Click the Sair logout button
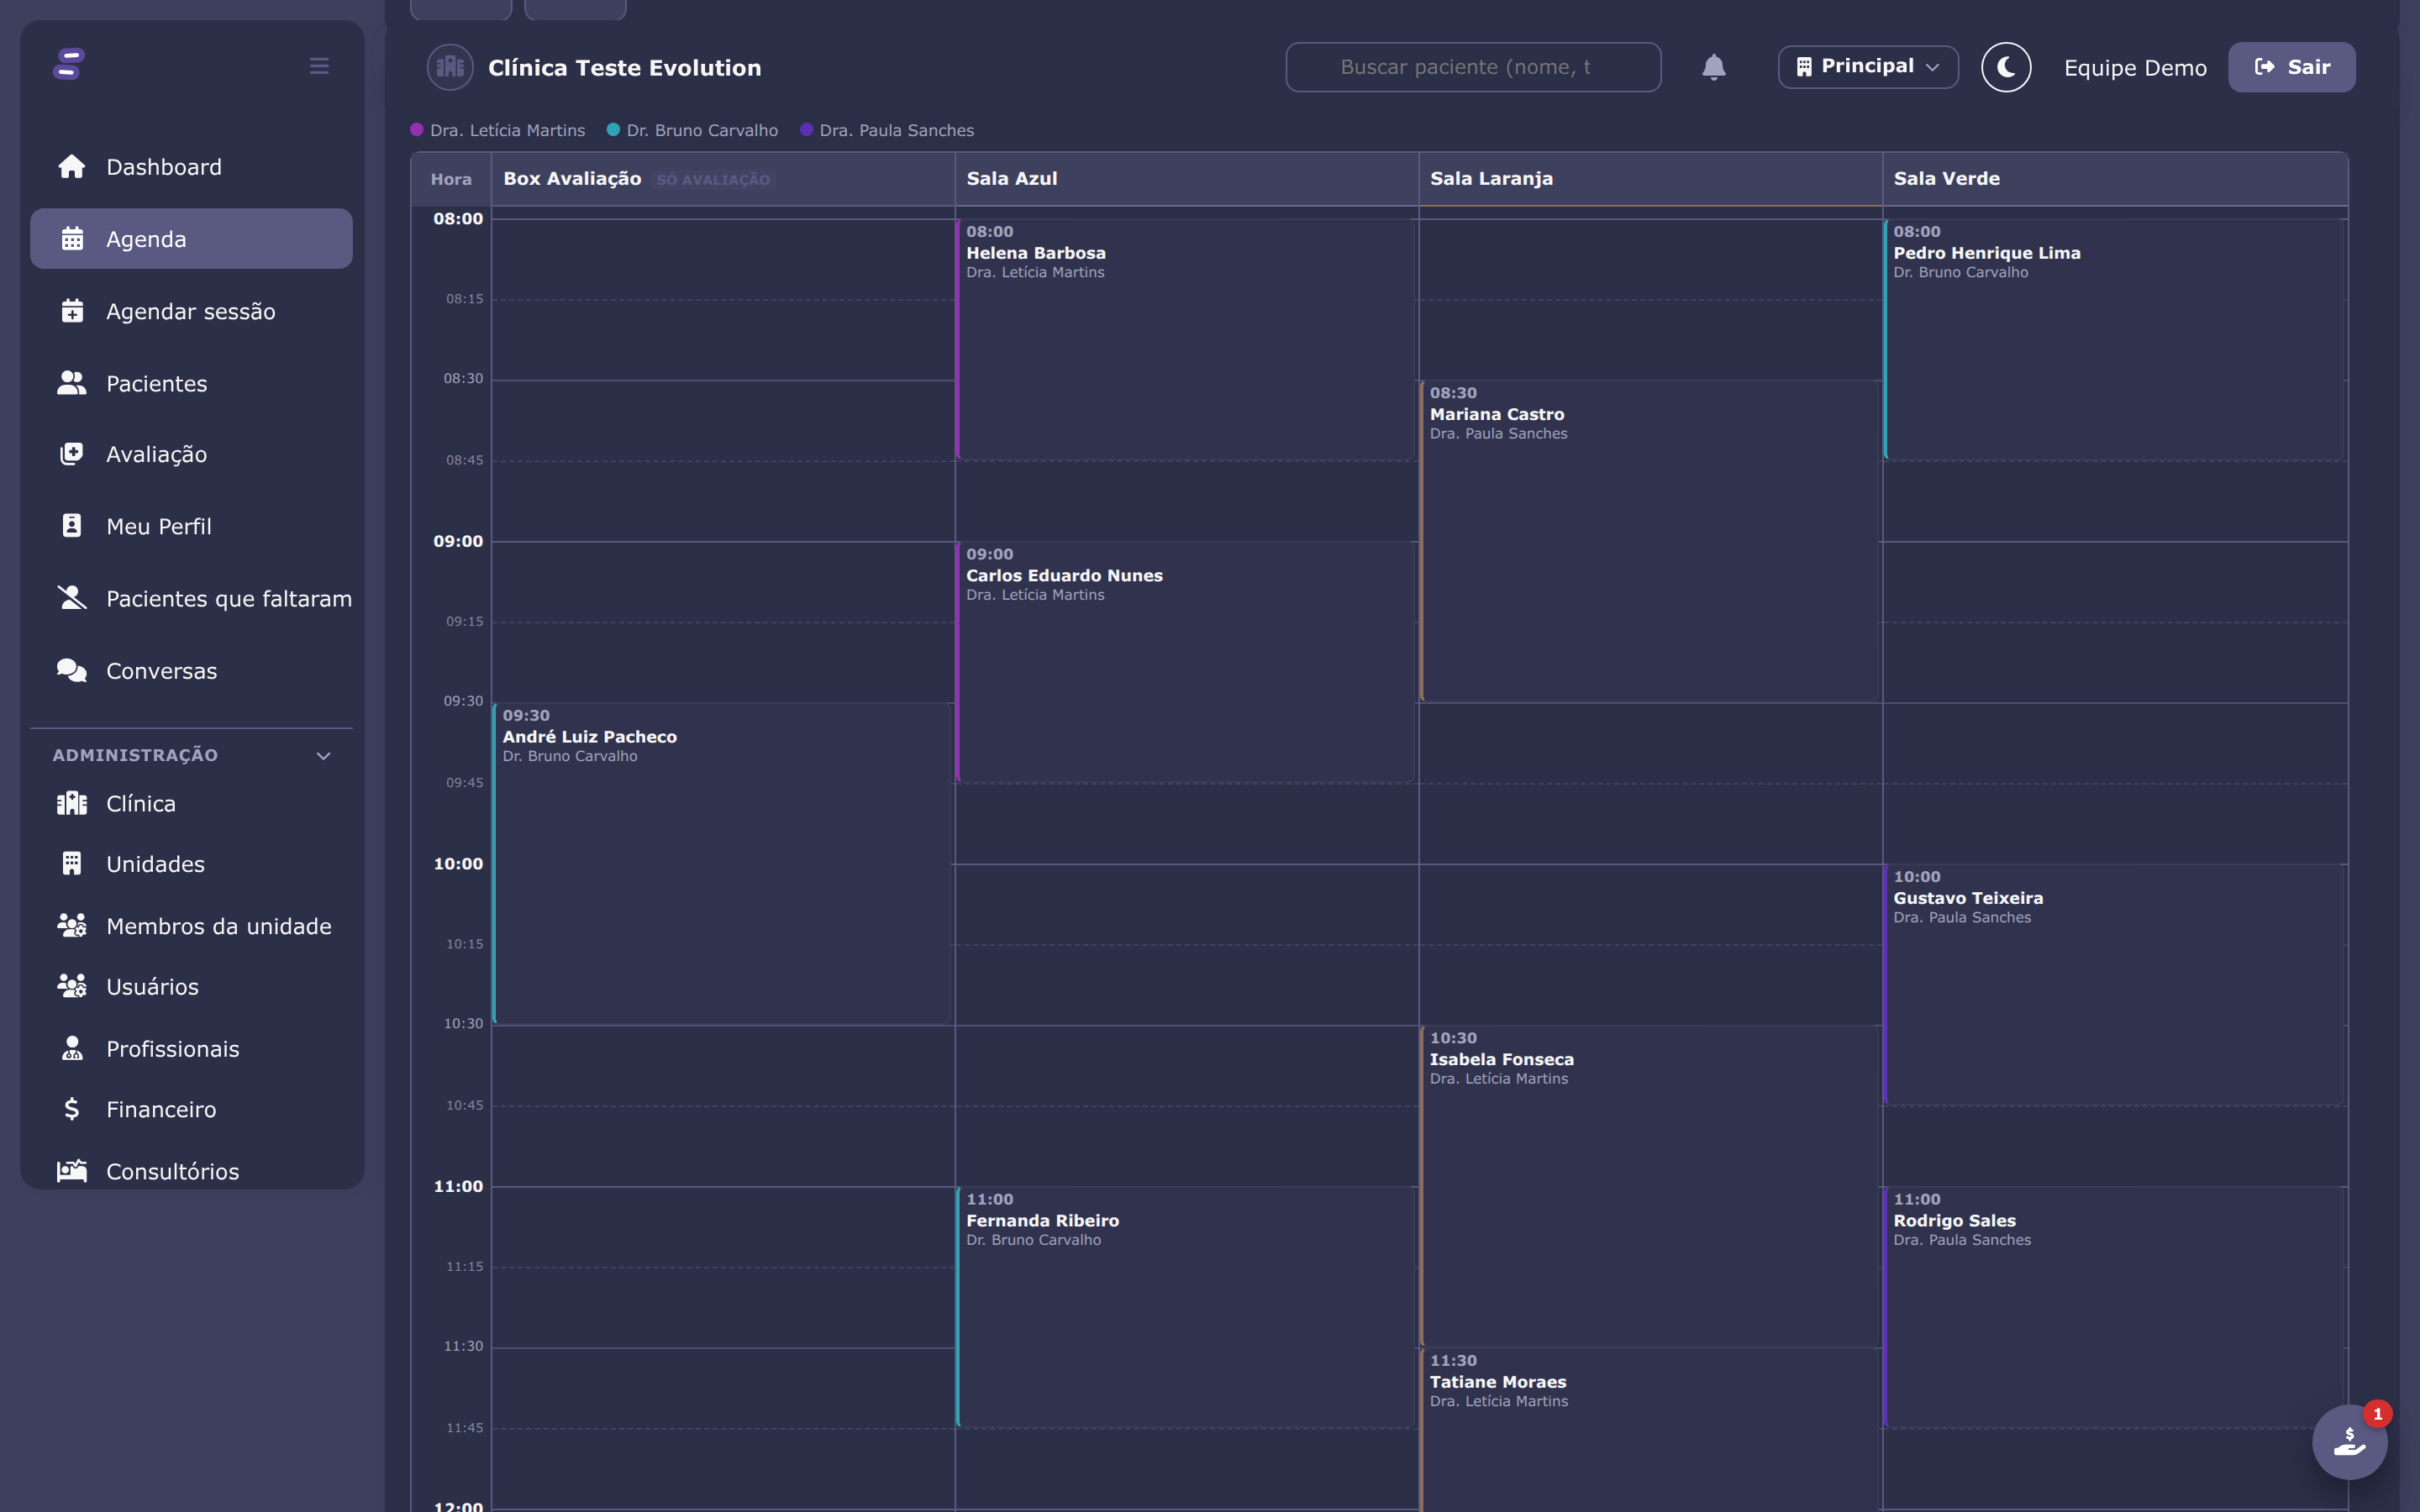Viewport: 2420px width, 1512px height. (2291, 67)
